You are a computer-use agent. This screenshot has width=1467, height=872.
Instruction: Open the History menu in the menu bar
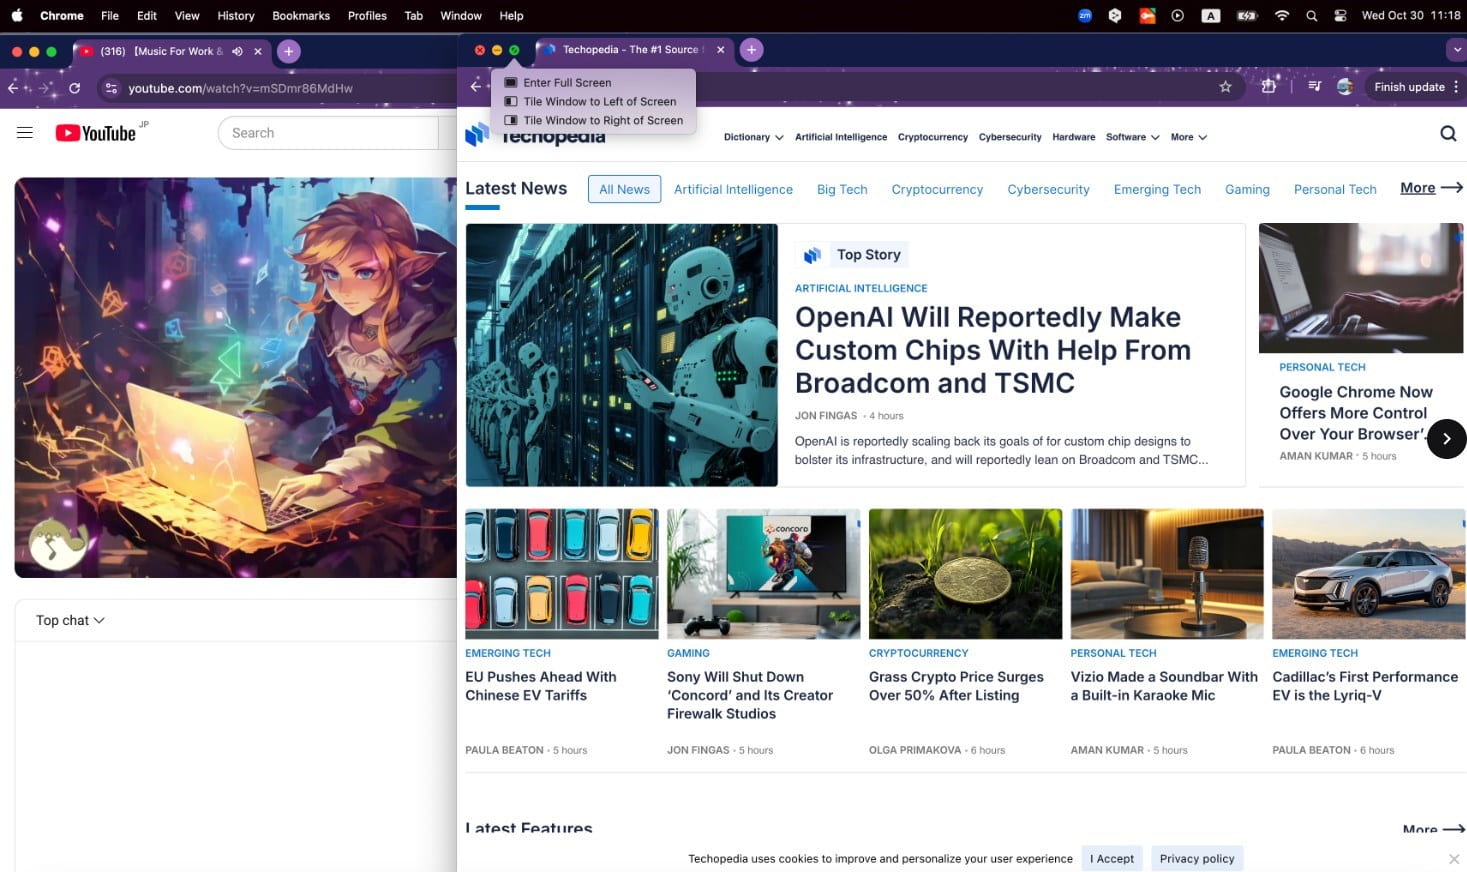point(236,15)
